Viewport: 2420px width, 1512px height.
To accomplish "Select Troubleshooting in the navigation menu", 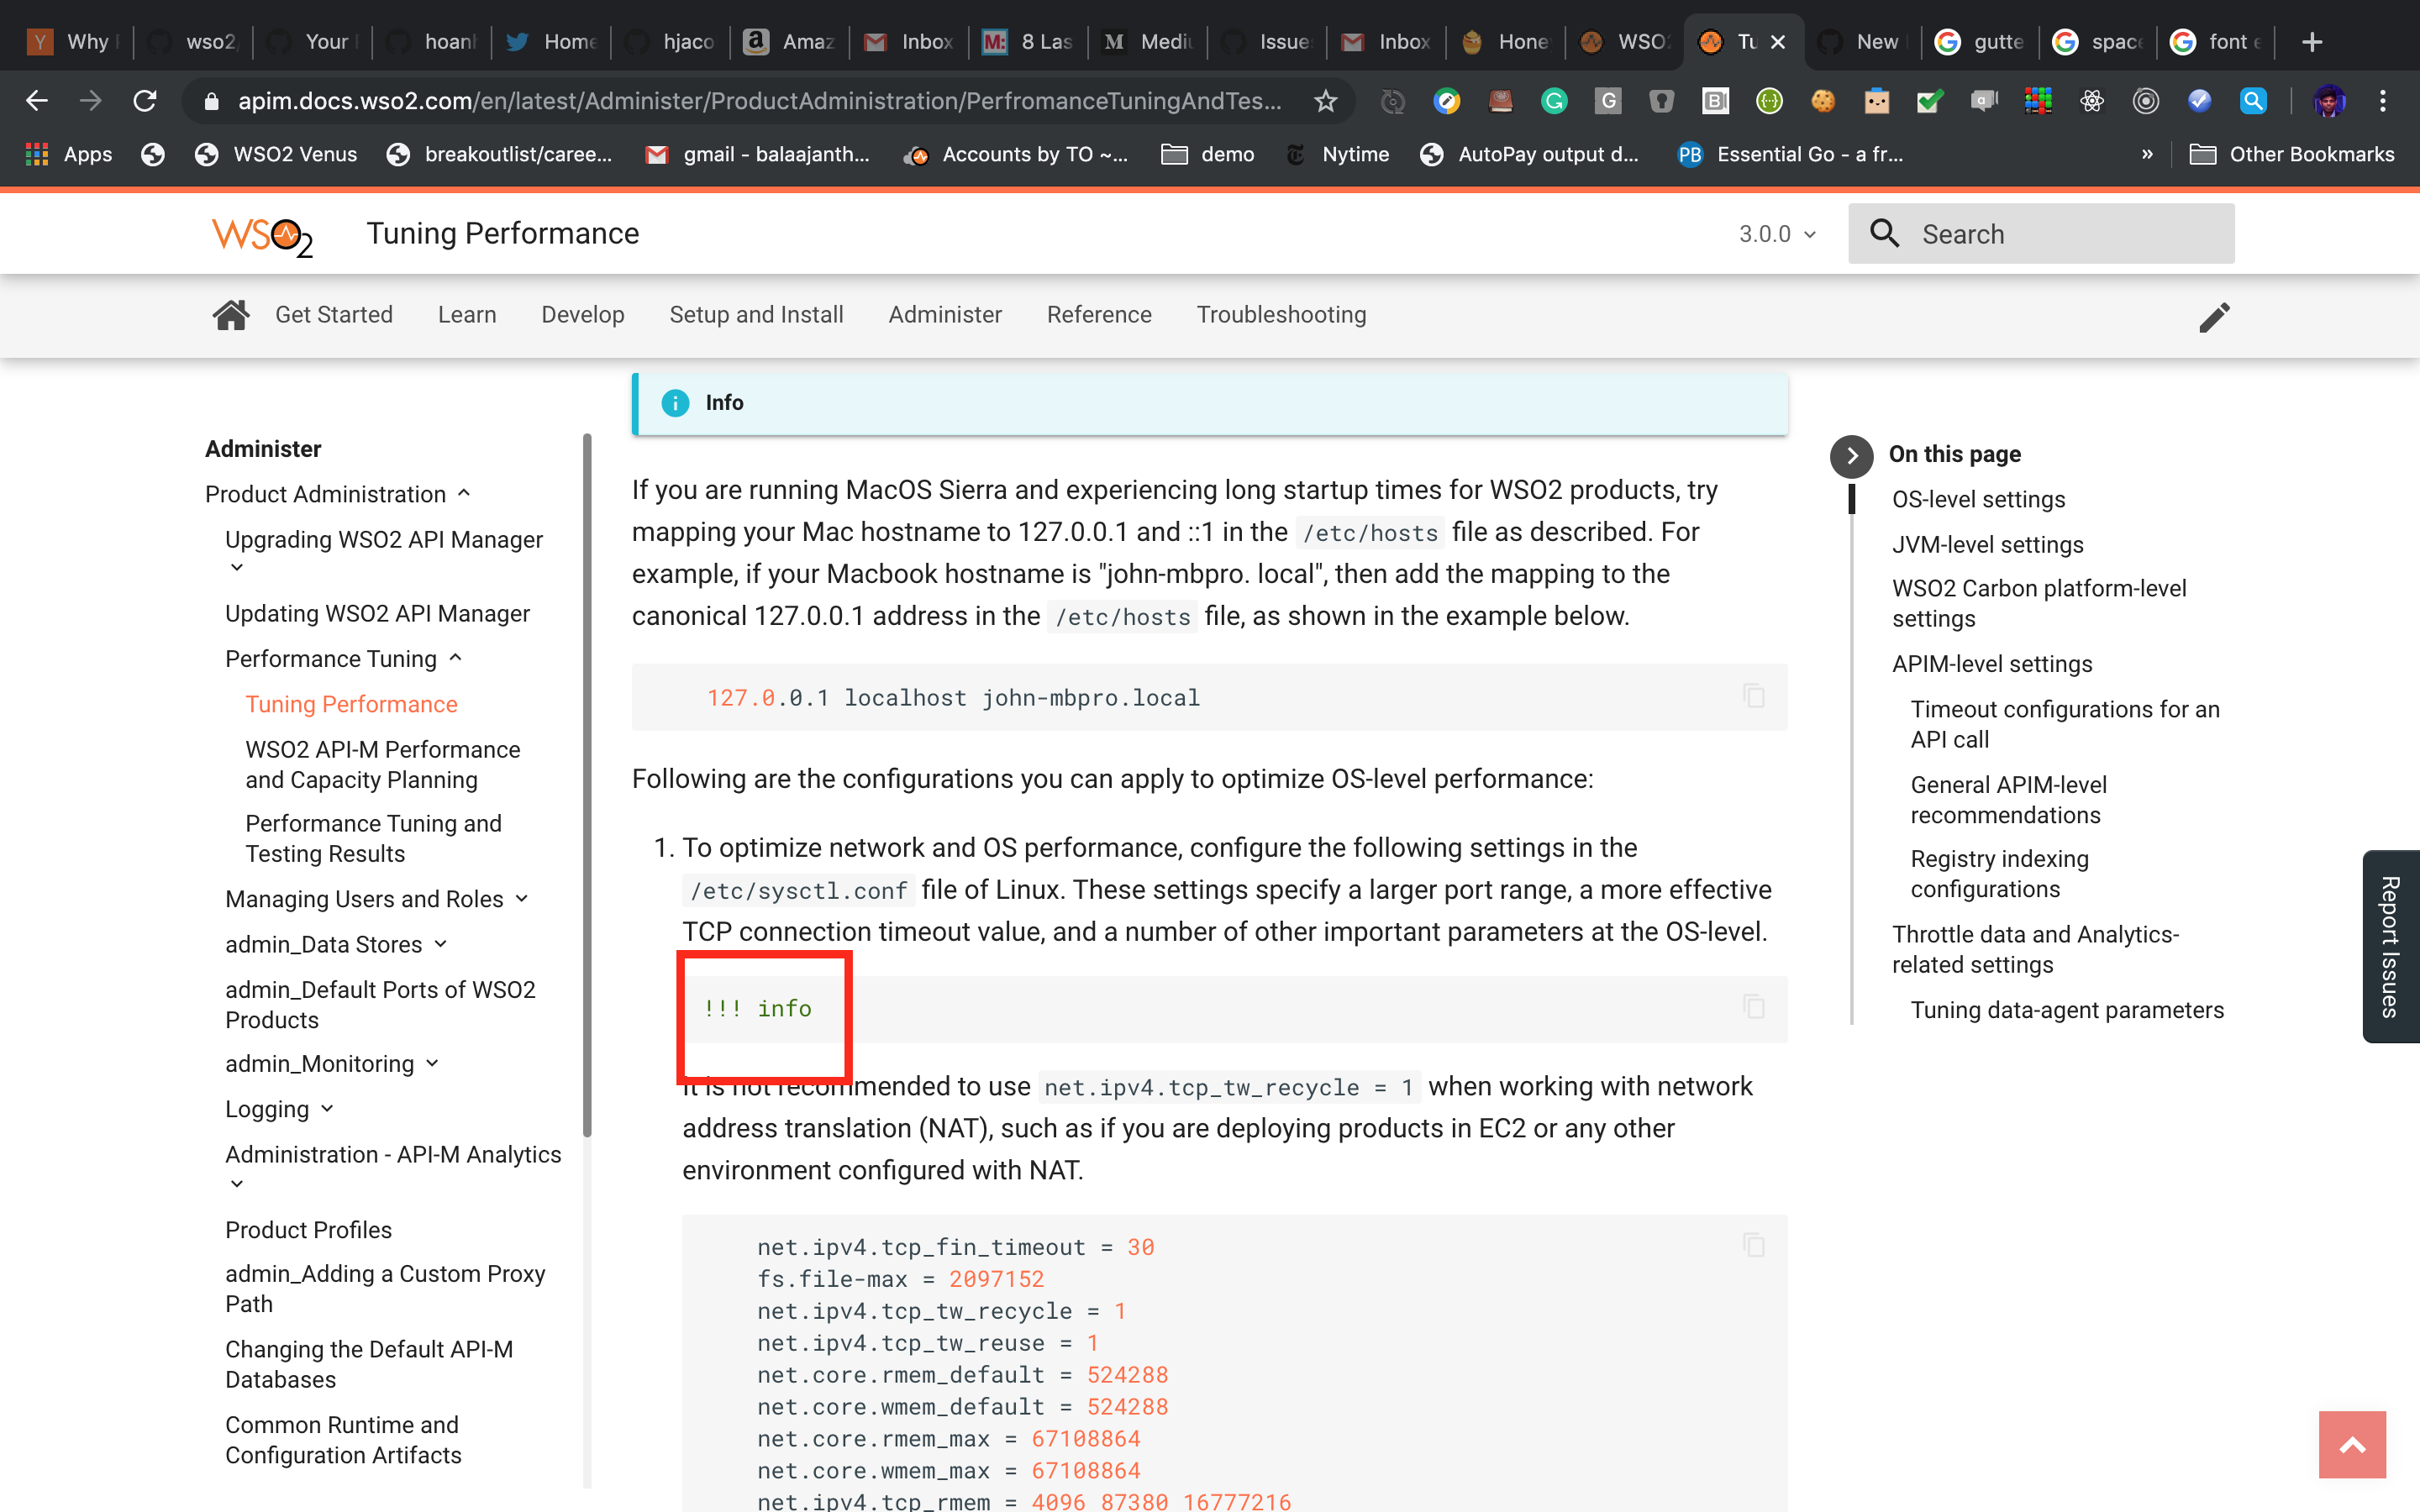I will [1281, 314].
